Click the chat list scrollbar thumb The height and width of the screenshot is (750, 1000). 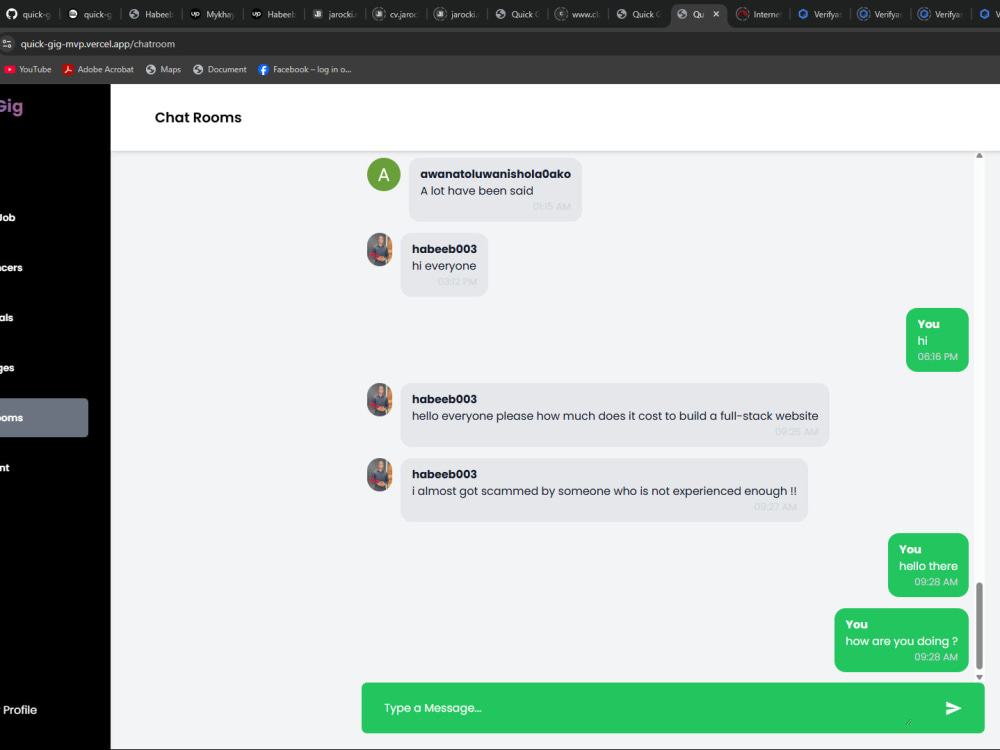(x=979, y=625)
